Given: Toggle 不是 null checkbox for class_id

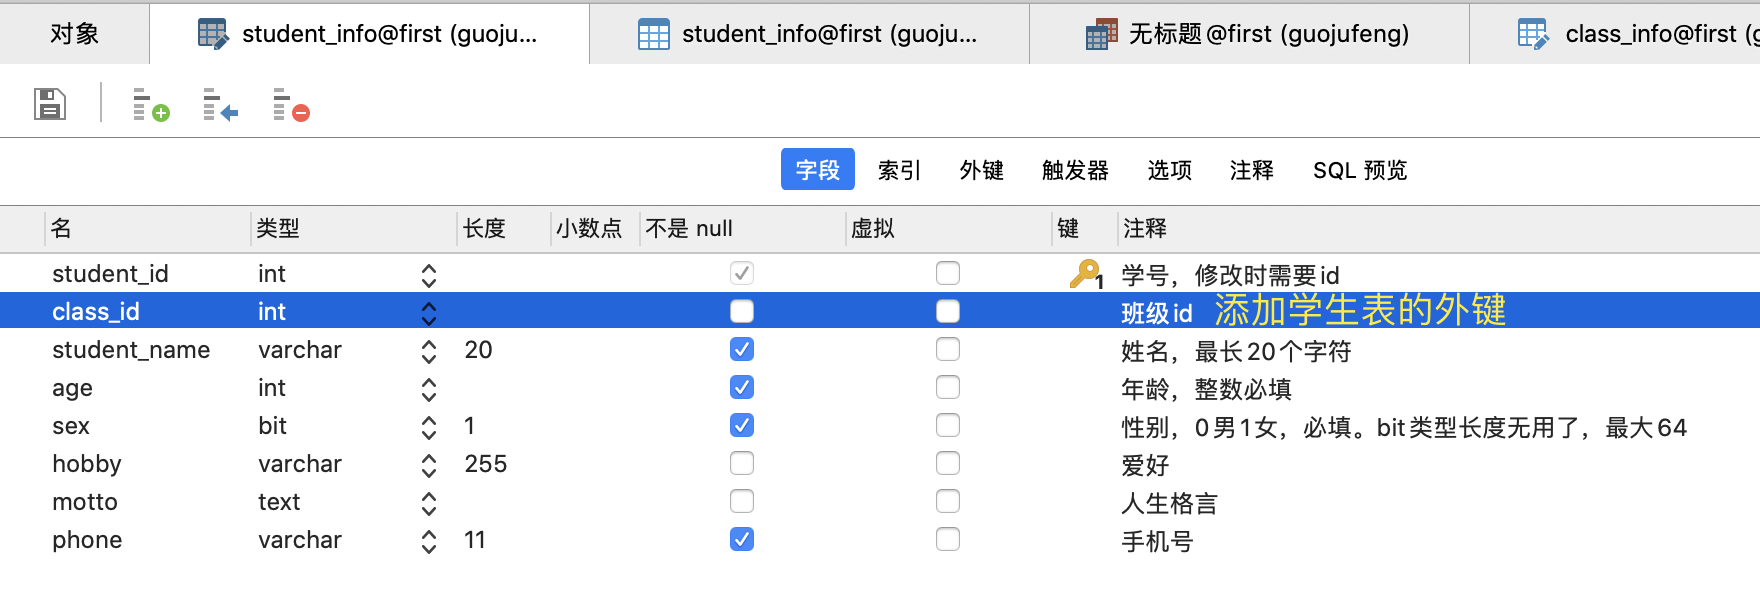Looking at the screenshot, I should [x=742, y=311].
